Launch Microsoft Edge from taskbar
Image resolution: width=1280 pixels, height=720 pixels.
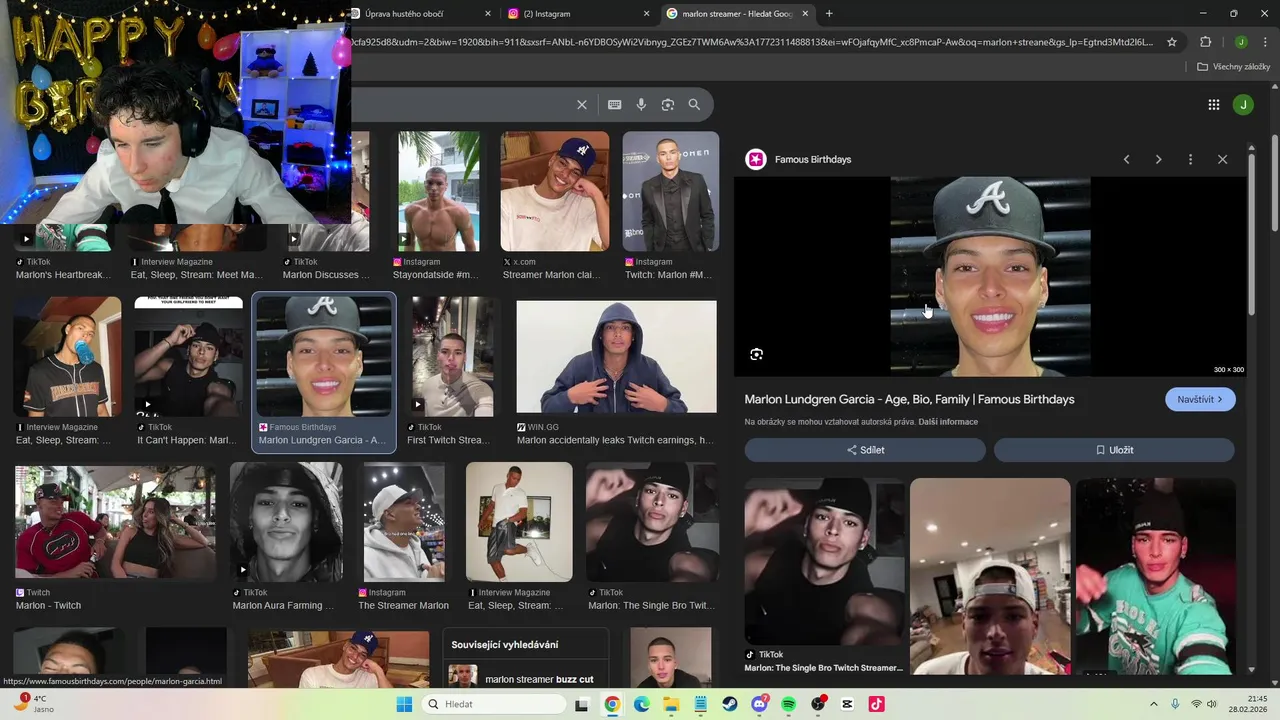[641, 704]
